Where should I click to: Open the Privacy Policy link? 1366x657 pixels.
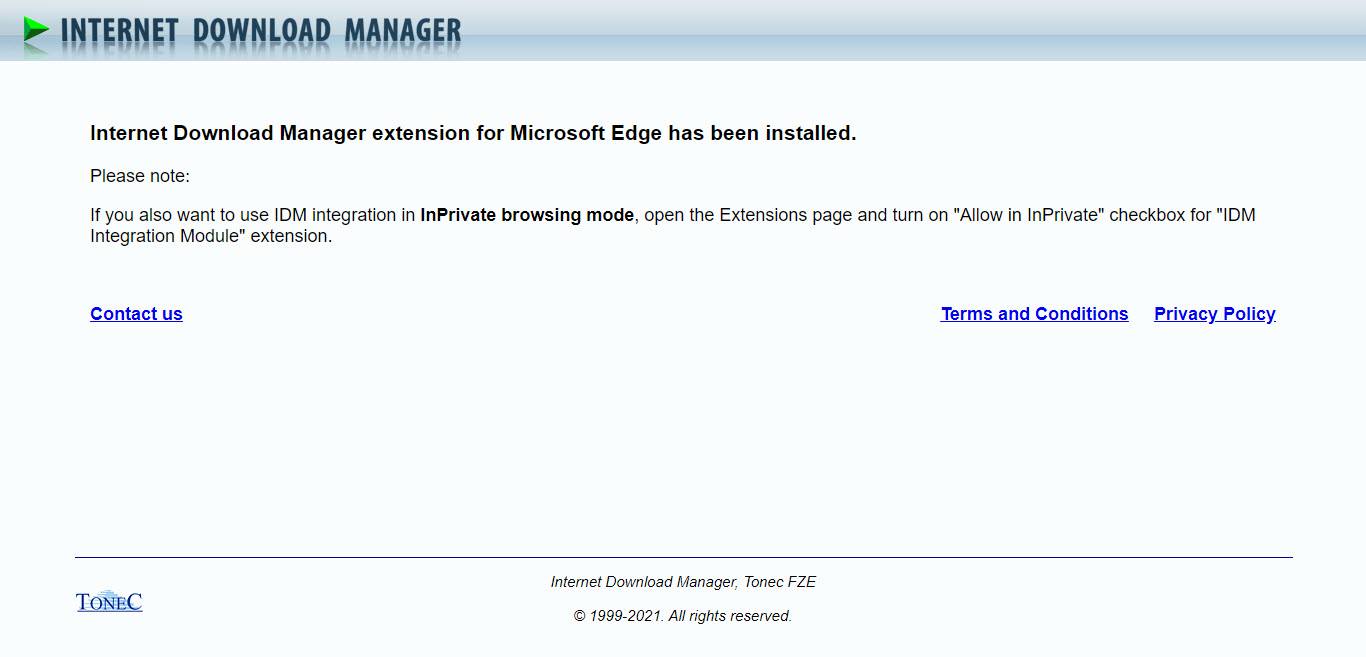[x=1214, y=314]
